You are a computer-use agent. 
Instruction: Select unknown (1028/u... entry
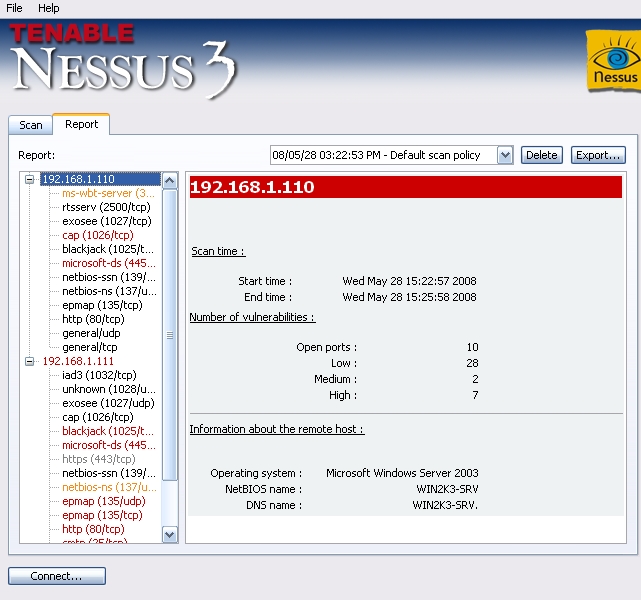tap(109, 389)
